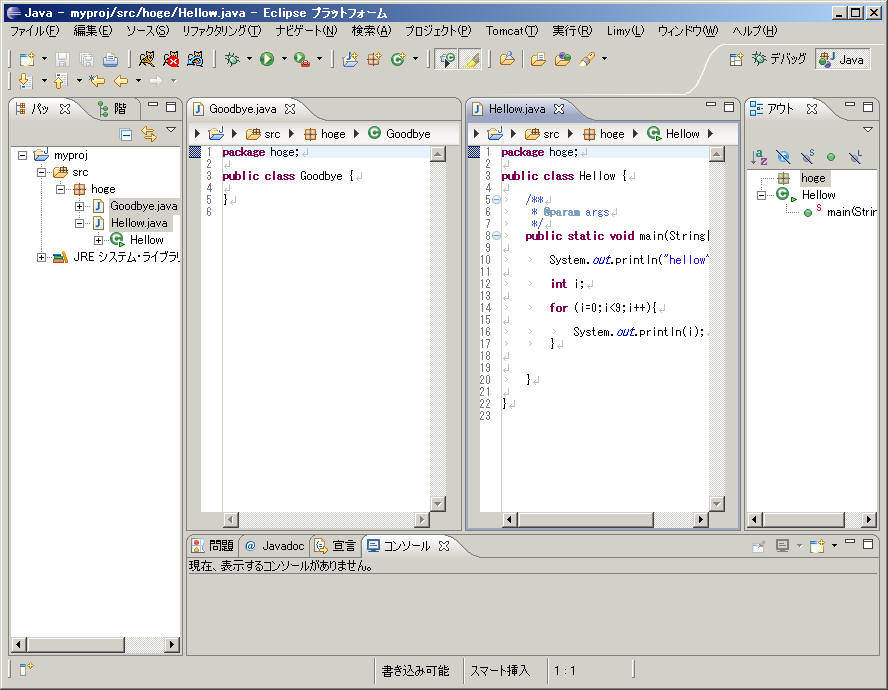The height and width of the screenshot is (690, 888).
Task: Switch to the Debug (デバッグ) perspective
Action: point(779,59)
